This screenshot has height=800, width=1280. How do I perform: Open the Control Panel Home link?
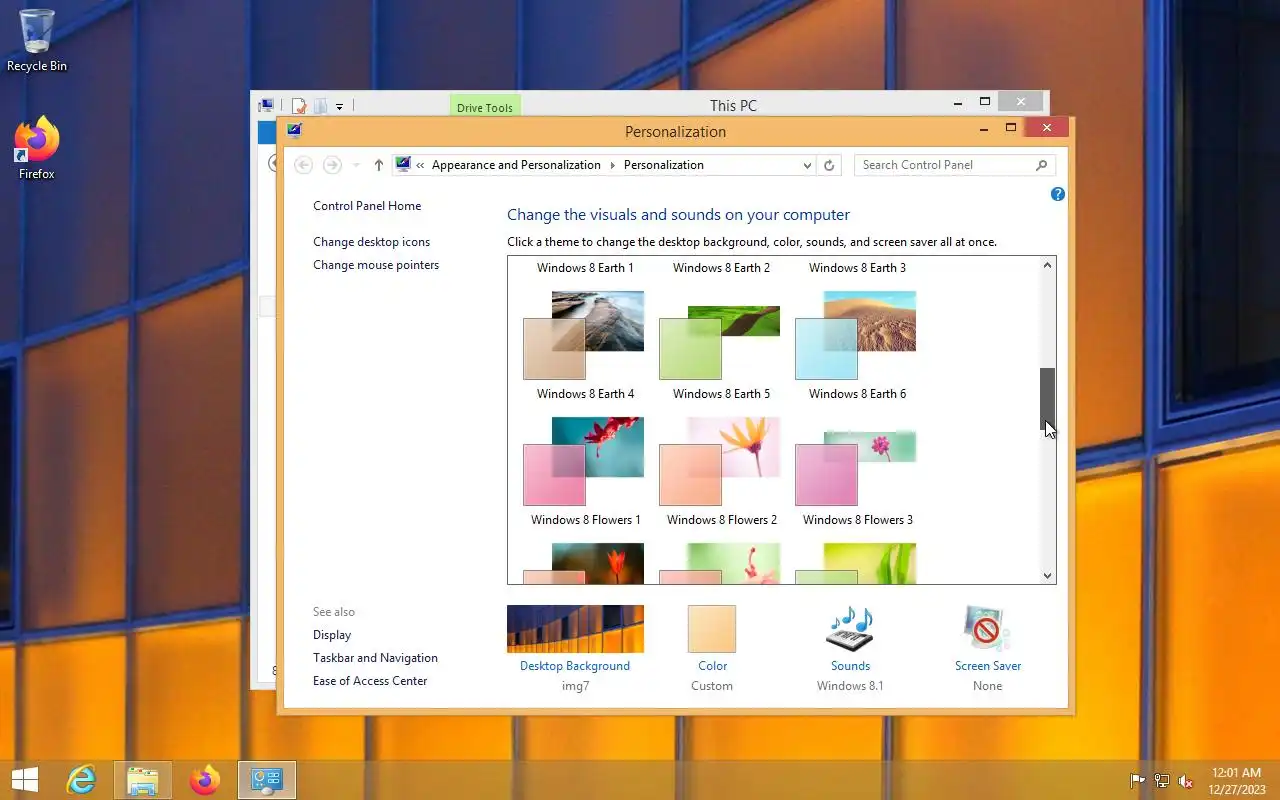click(367, 206)
